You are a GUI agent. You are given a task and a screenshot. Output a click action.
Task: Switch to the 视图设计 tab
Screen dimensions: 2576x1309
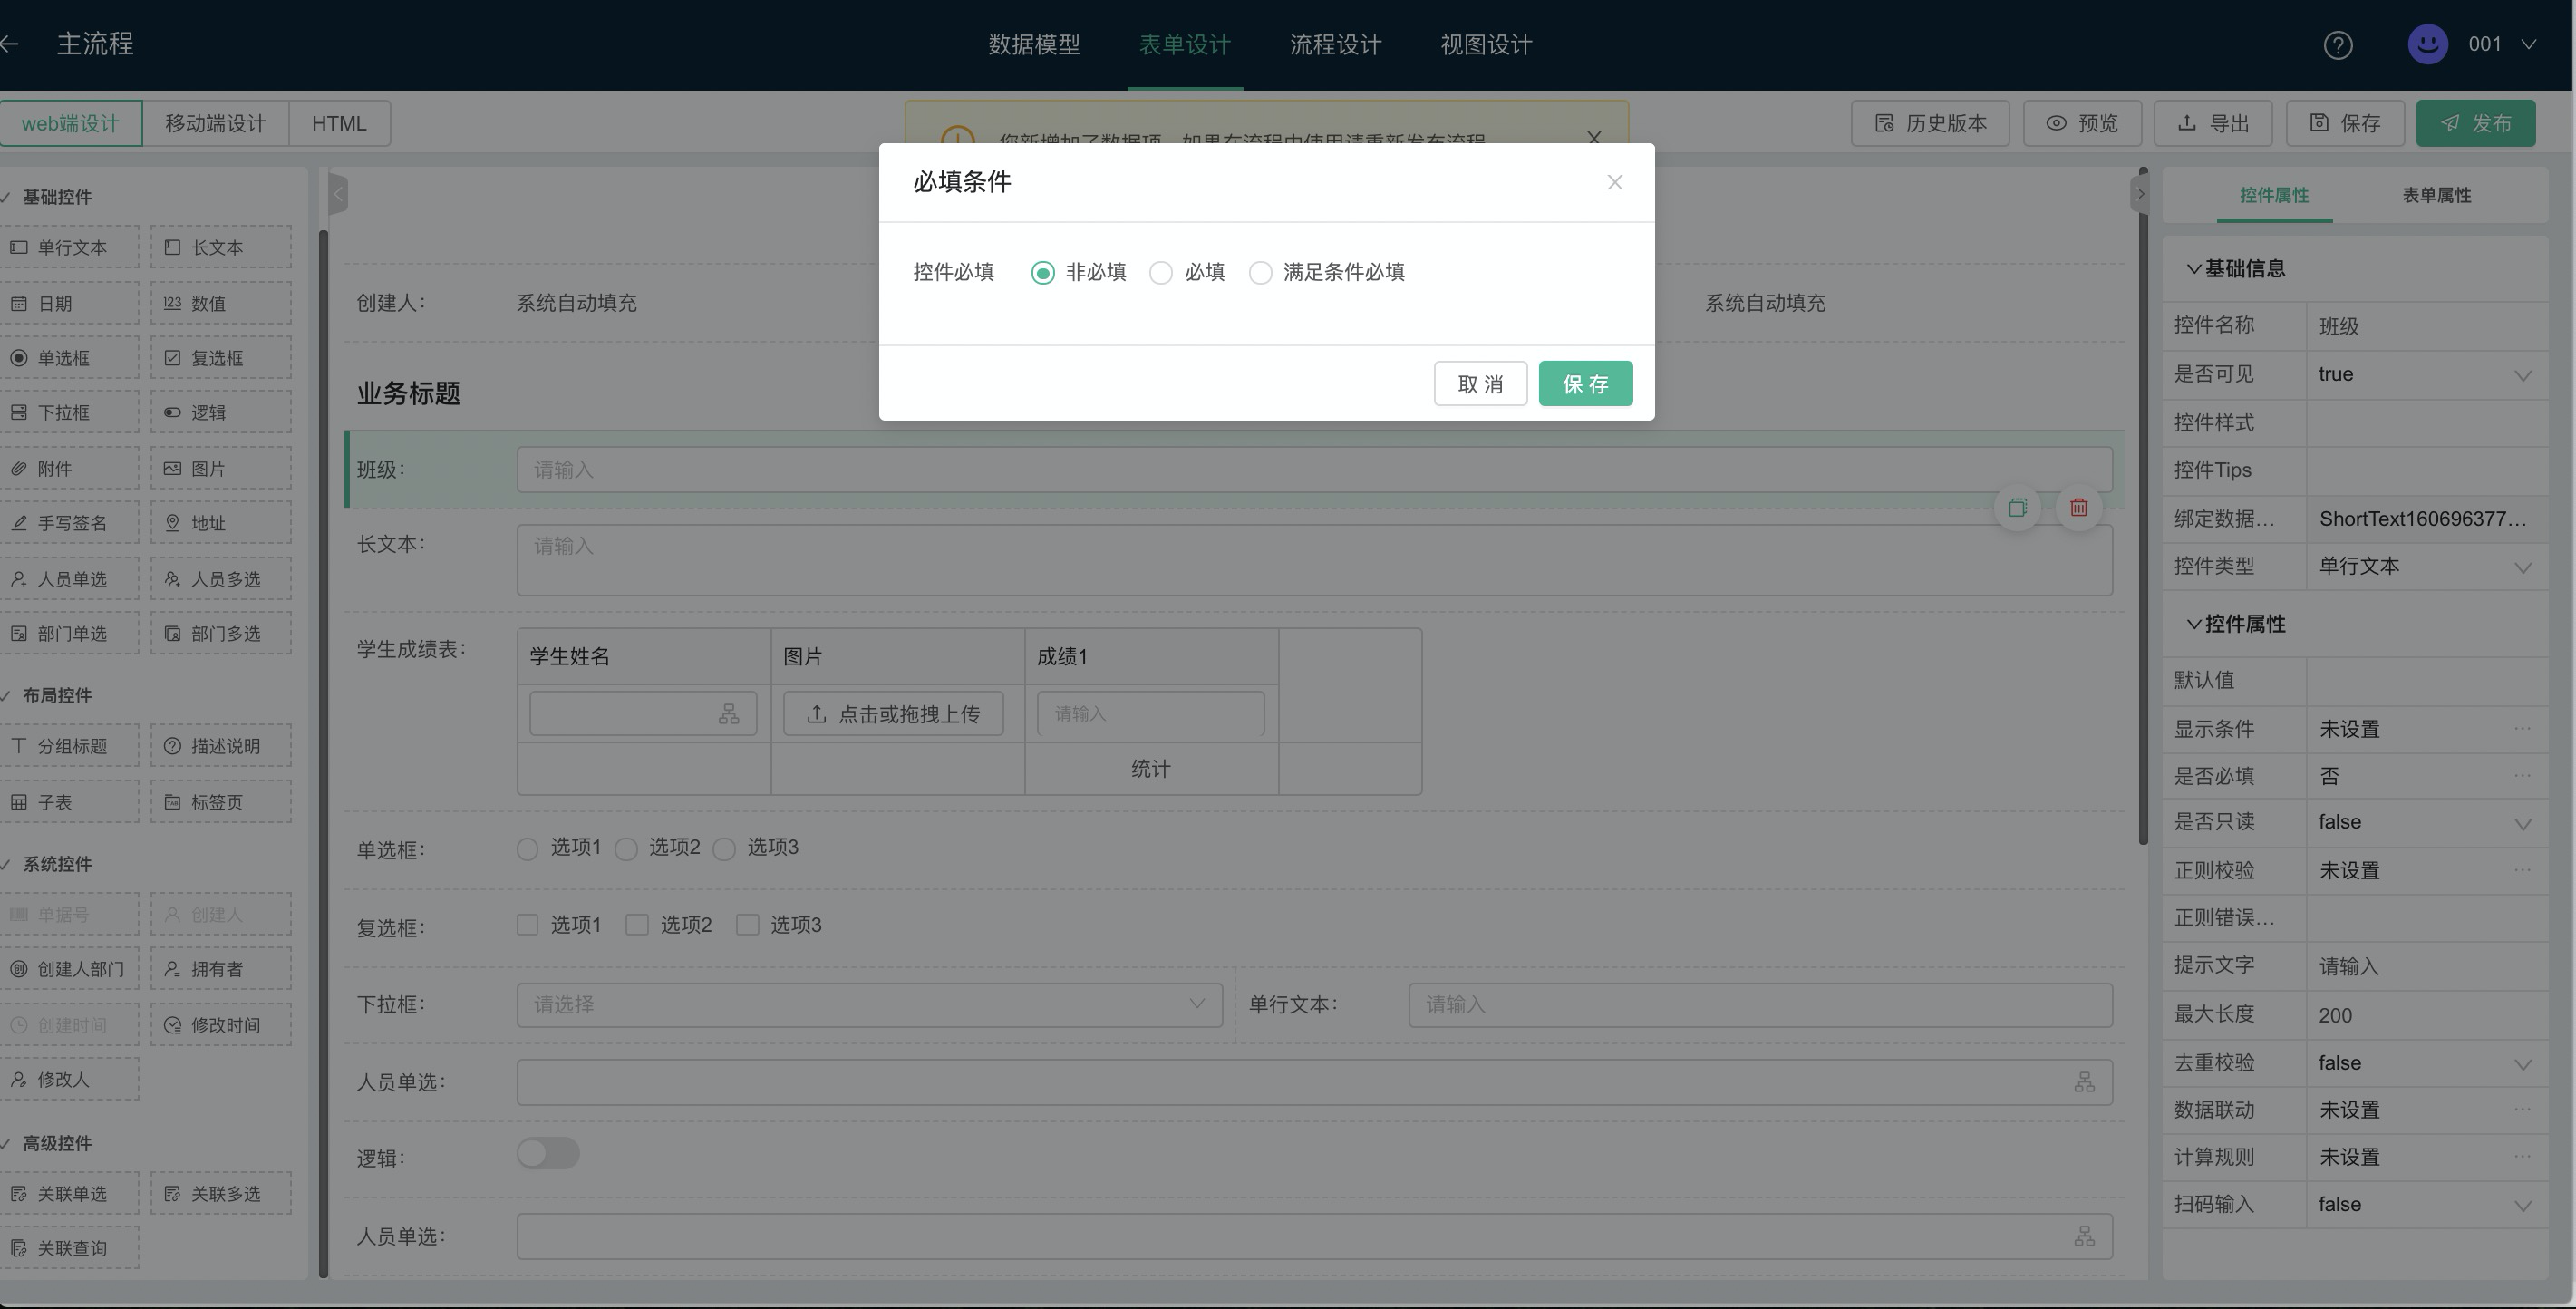(x=1486, y=45)
